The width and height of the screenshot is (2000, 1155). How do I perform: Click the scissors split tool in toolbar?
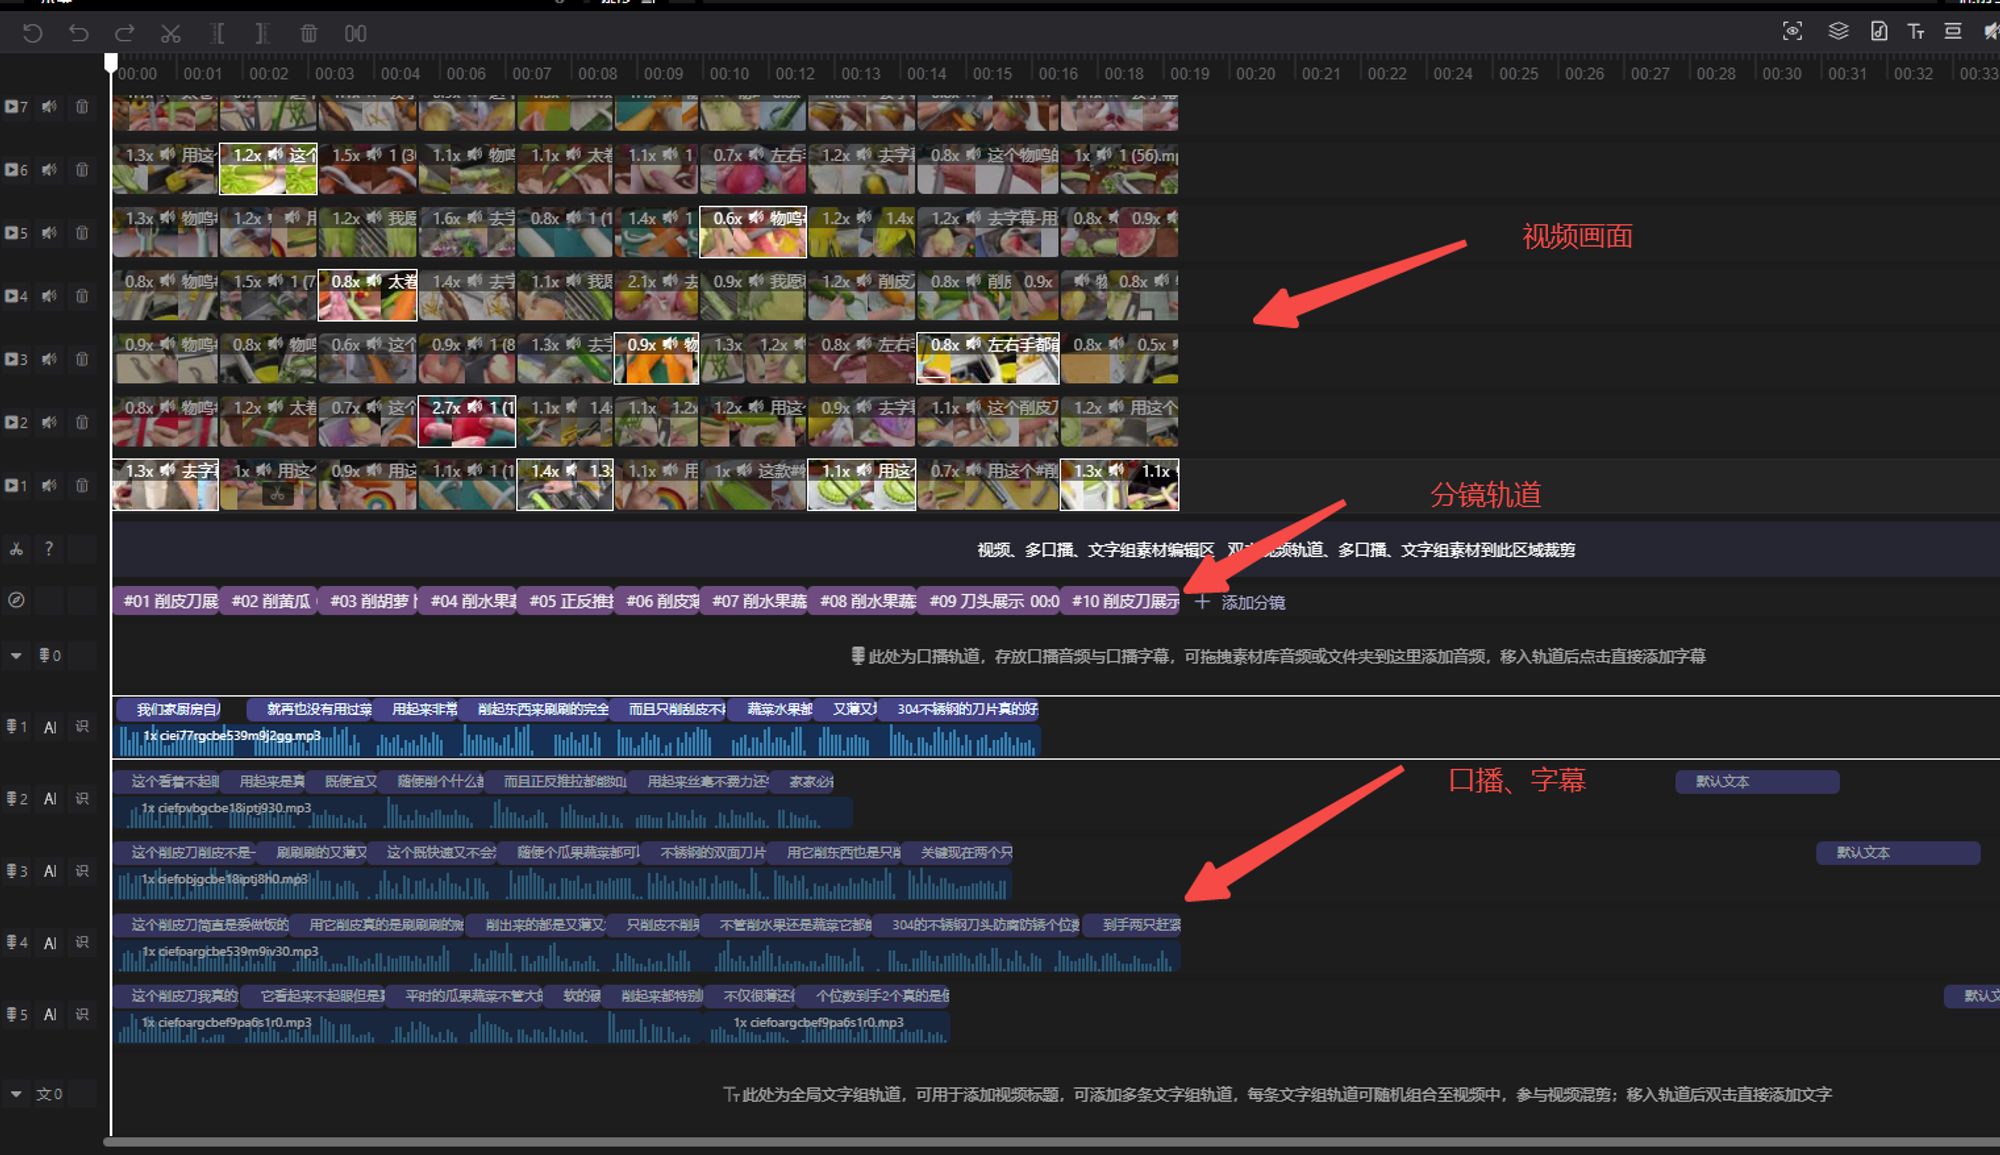pyautogui.click(x=171, y=34)
